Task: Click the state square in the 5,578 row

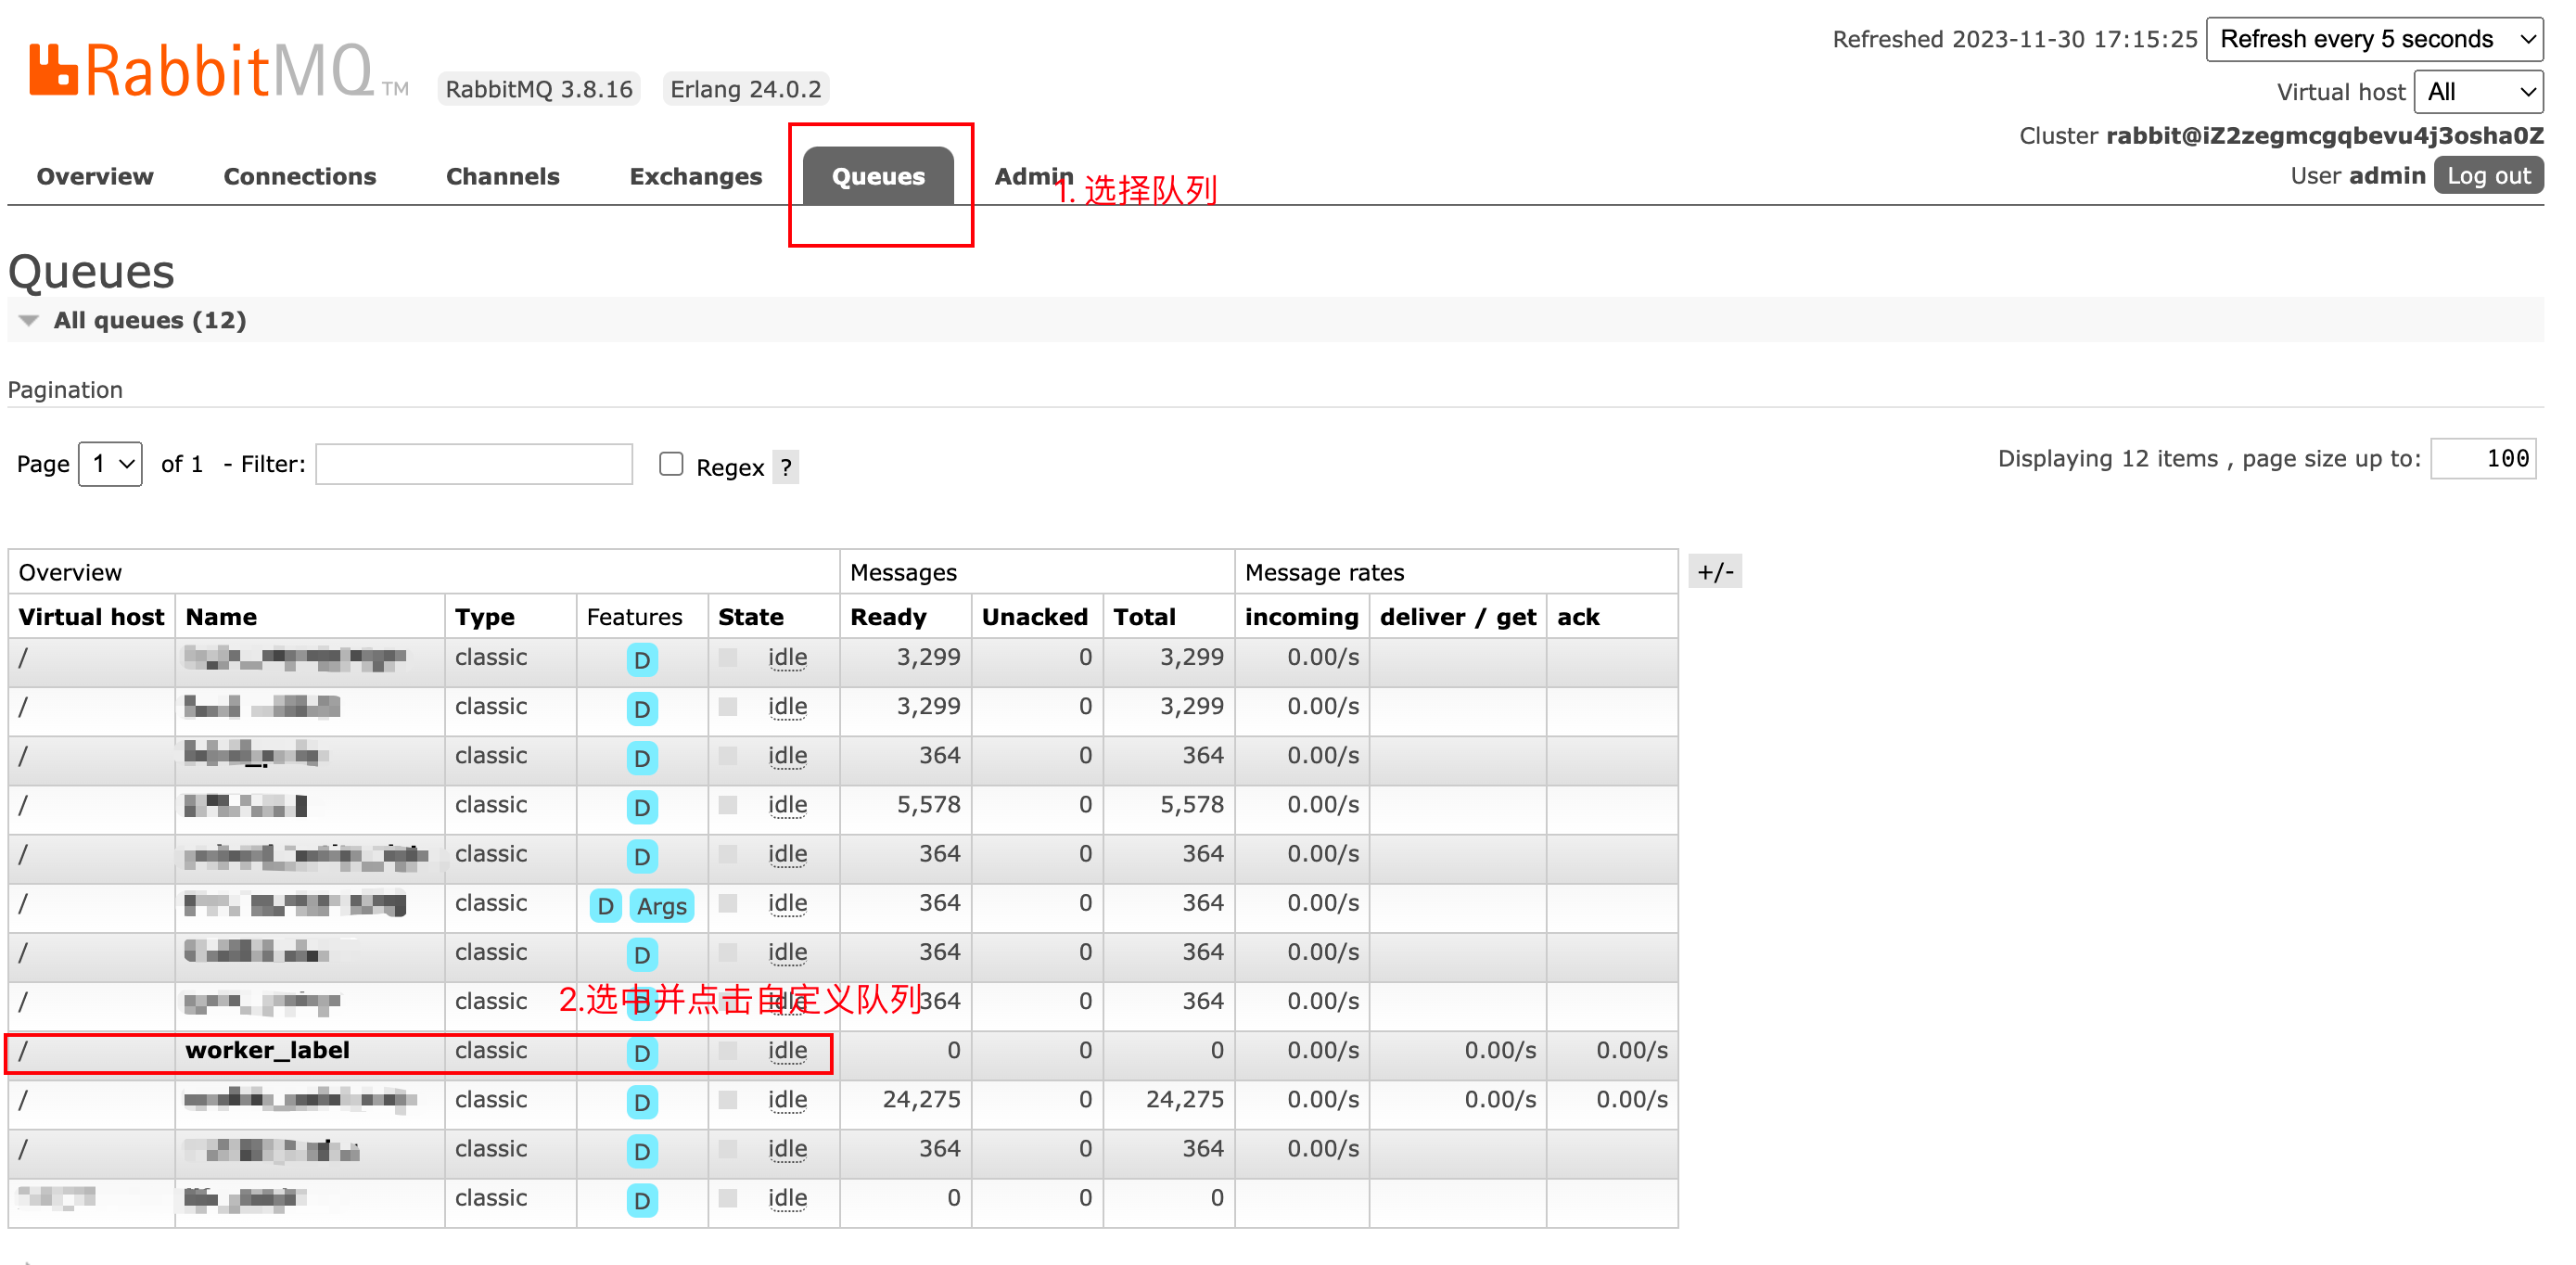Action: 728,805
